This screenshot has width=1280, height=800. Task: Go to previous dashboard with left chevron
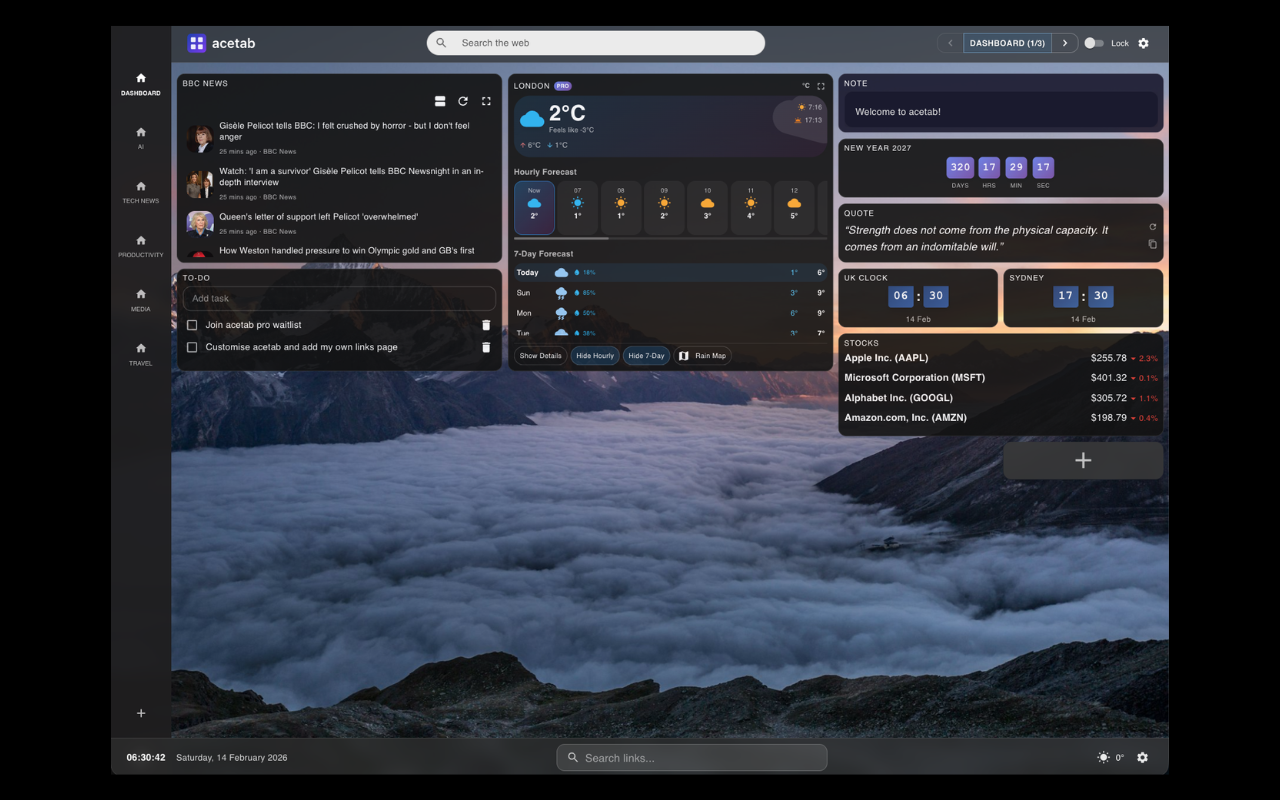click(950, 43)
